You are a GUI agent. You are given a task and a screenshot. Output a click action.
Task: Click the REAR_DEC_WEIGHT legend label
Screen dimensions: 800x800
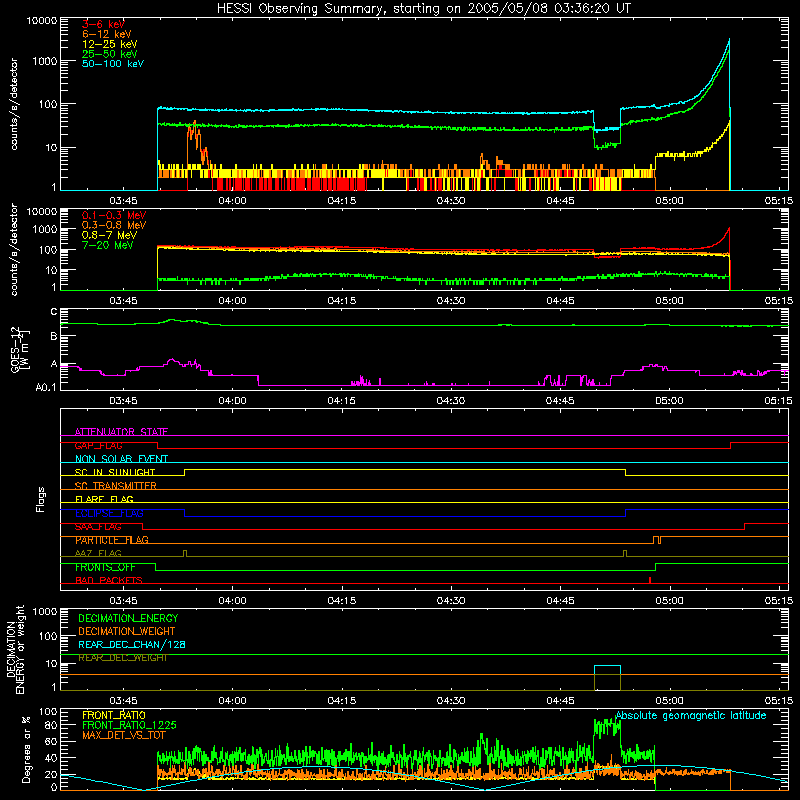[122, 658]
